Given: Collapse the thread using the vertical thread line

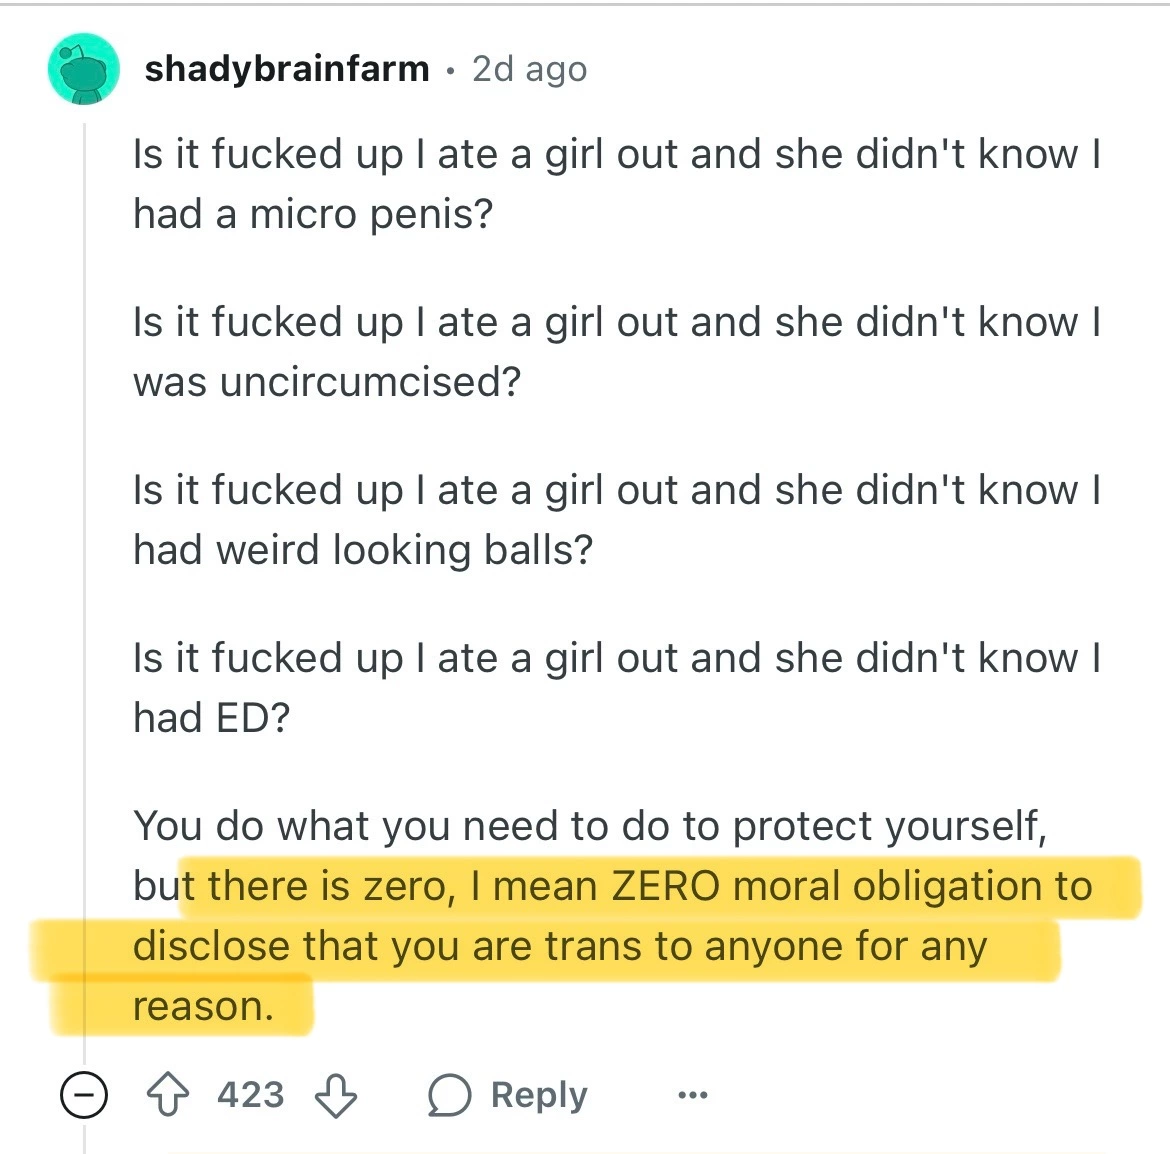Looking at the screenshot, I should 84,589.
